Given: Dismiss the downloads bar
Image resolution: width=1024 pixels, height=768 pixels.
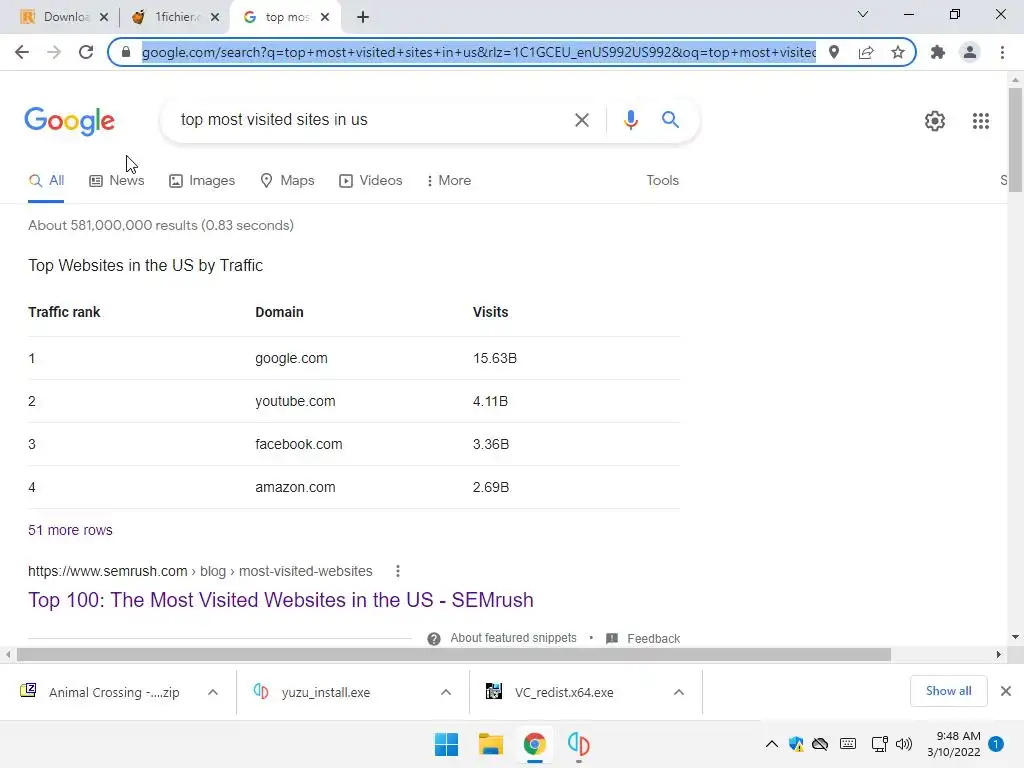Looking at the screenshot, I should pyautogui.click(x=1006, y=691).
